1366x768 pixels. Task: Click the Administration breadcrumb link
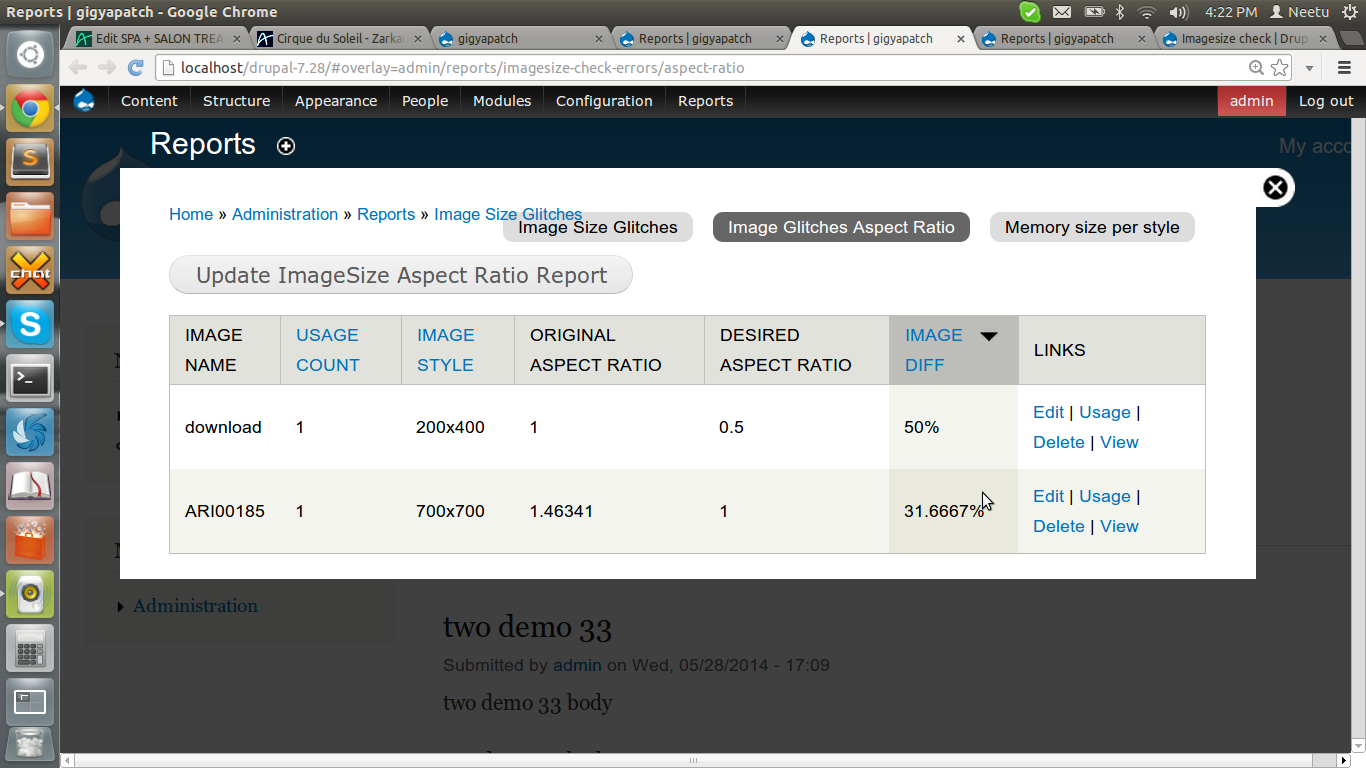(285, 214)
